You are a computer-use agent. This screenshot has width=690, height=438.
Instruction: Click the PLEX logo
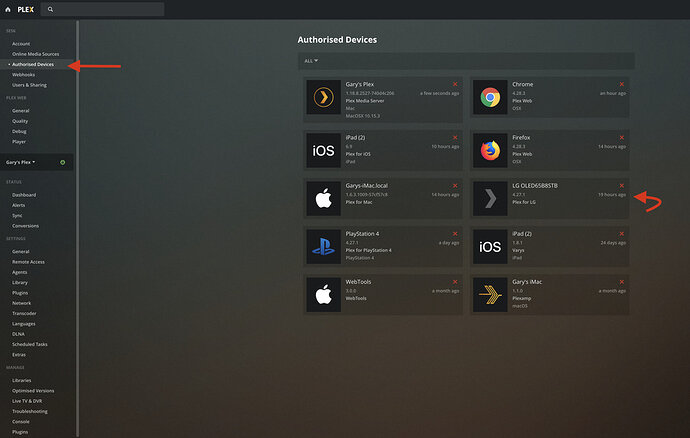click(x=26, y=9)
